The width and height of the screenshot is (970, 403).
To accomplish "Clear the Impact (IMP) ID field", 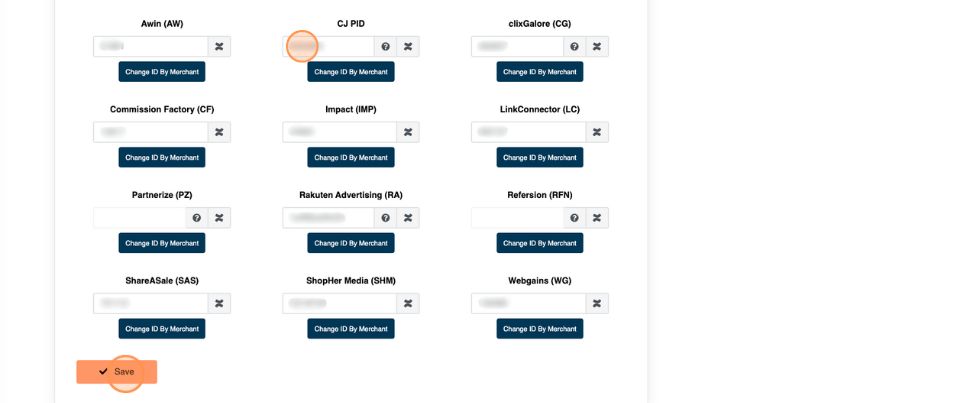I will pyautogui.click(x=408, y=132).
